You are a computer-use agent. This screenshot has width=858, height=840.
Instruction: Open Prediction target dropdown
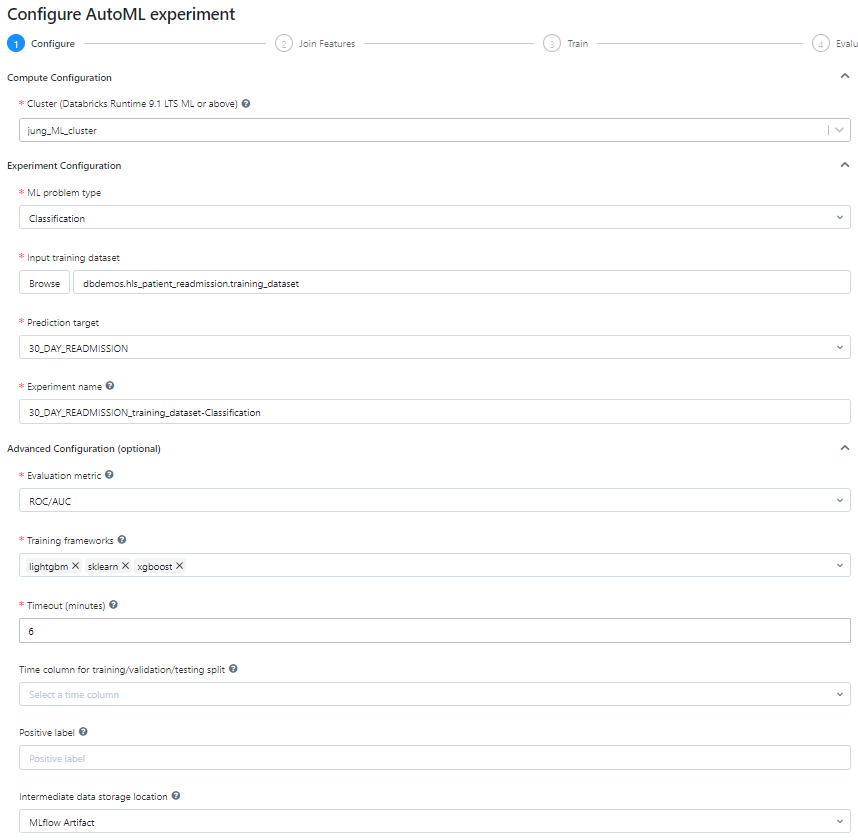(x=434, y=347)
